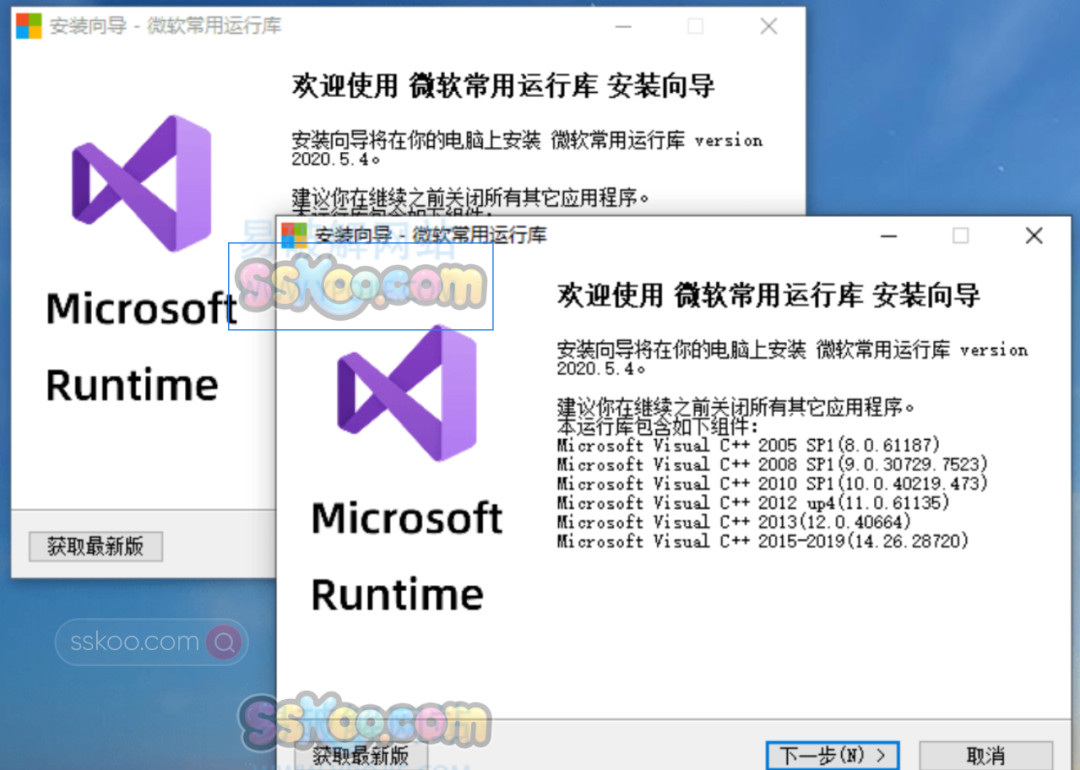The height and width of the screenshot is (770, 1080).
Task: Click sskoo.com search field on desktop
Action: pos(151,642)
